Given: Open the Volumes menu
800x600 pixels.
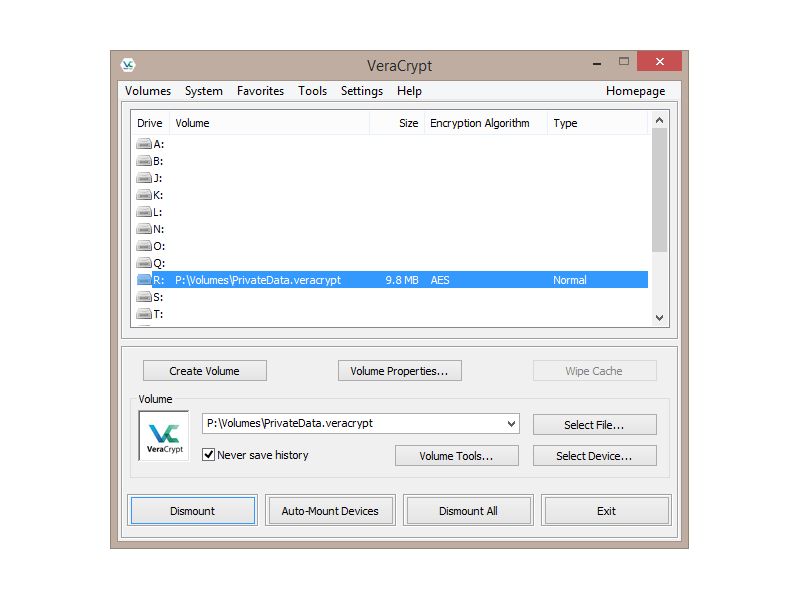Looking at the screenshot, I should coord(148,91).
